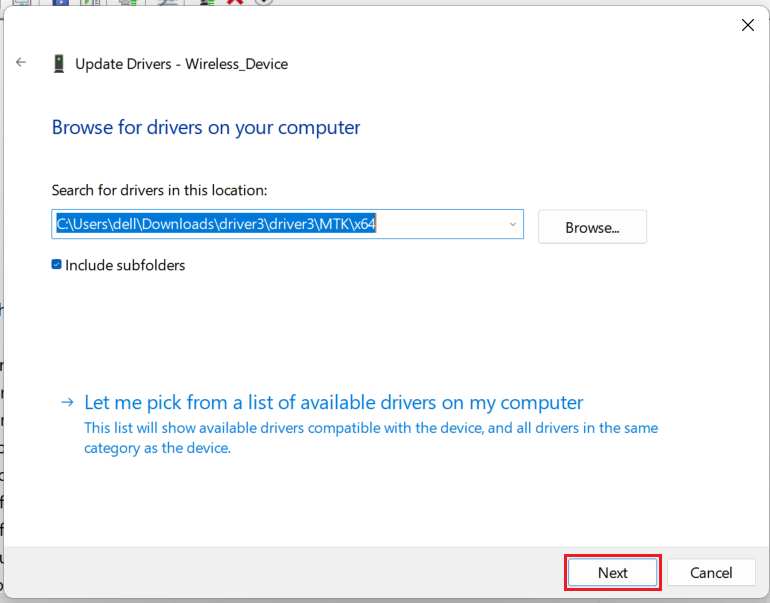Click the Next button
This screenshot has width=770, height=603.
612,573
